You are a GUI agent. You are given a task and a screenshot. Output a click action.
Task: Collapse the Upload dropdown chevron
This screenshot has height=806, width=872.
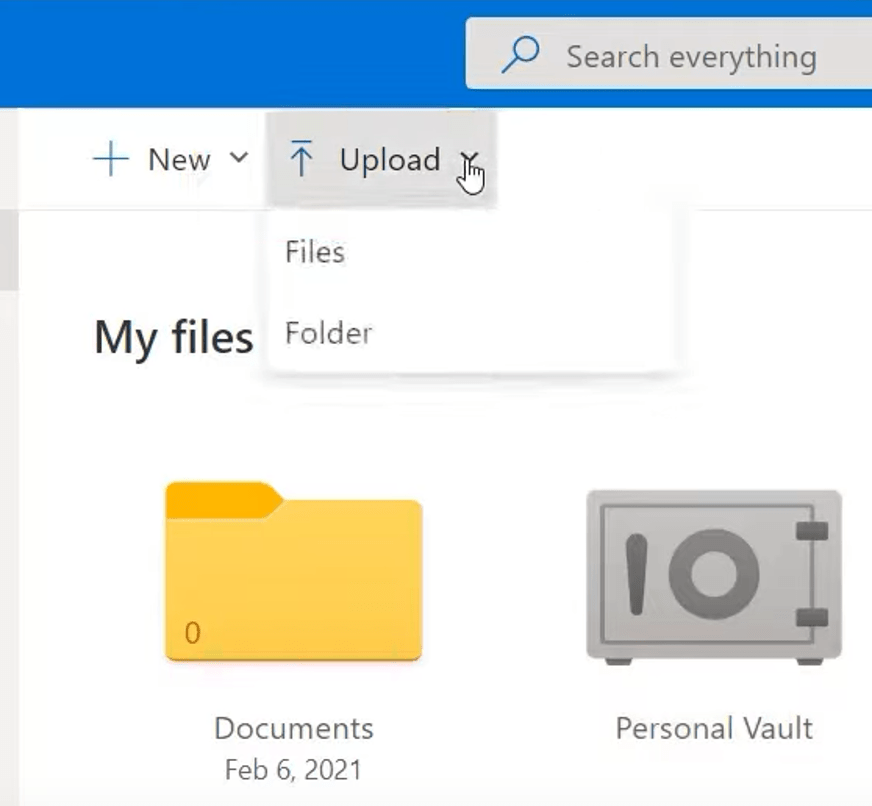pyautogui.click(x=470, y=160)
